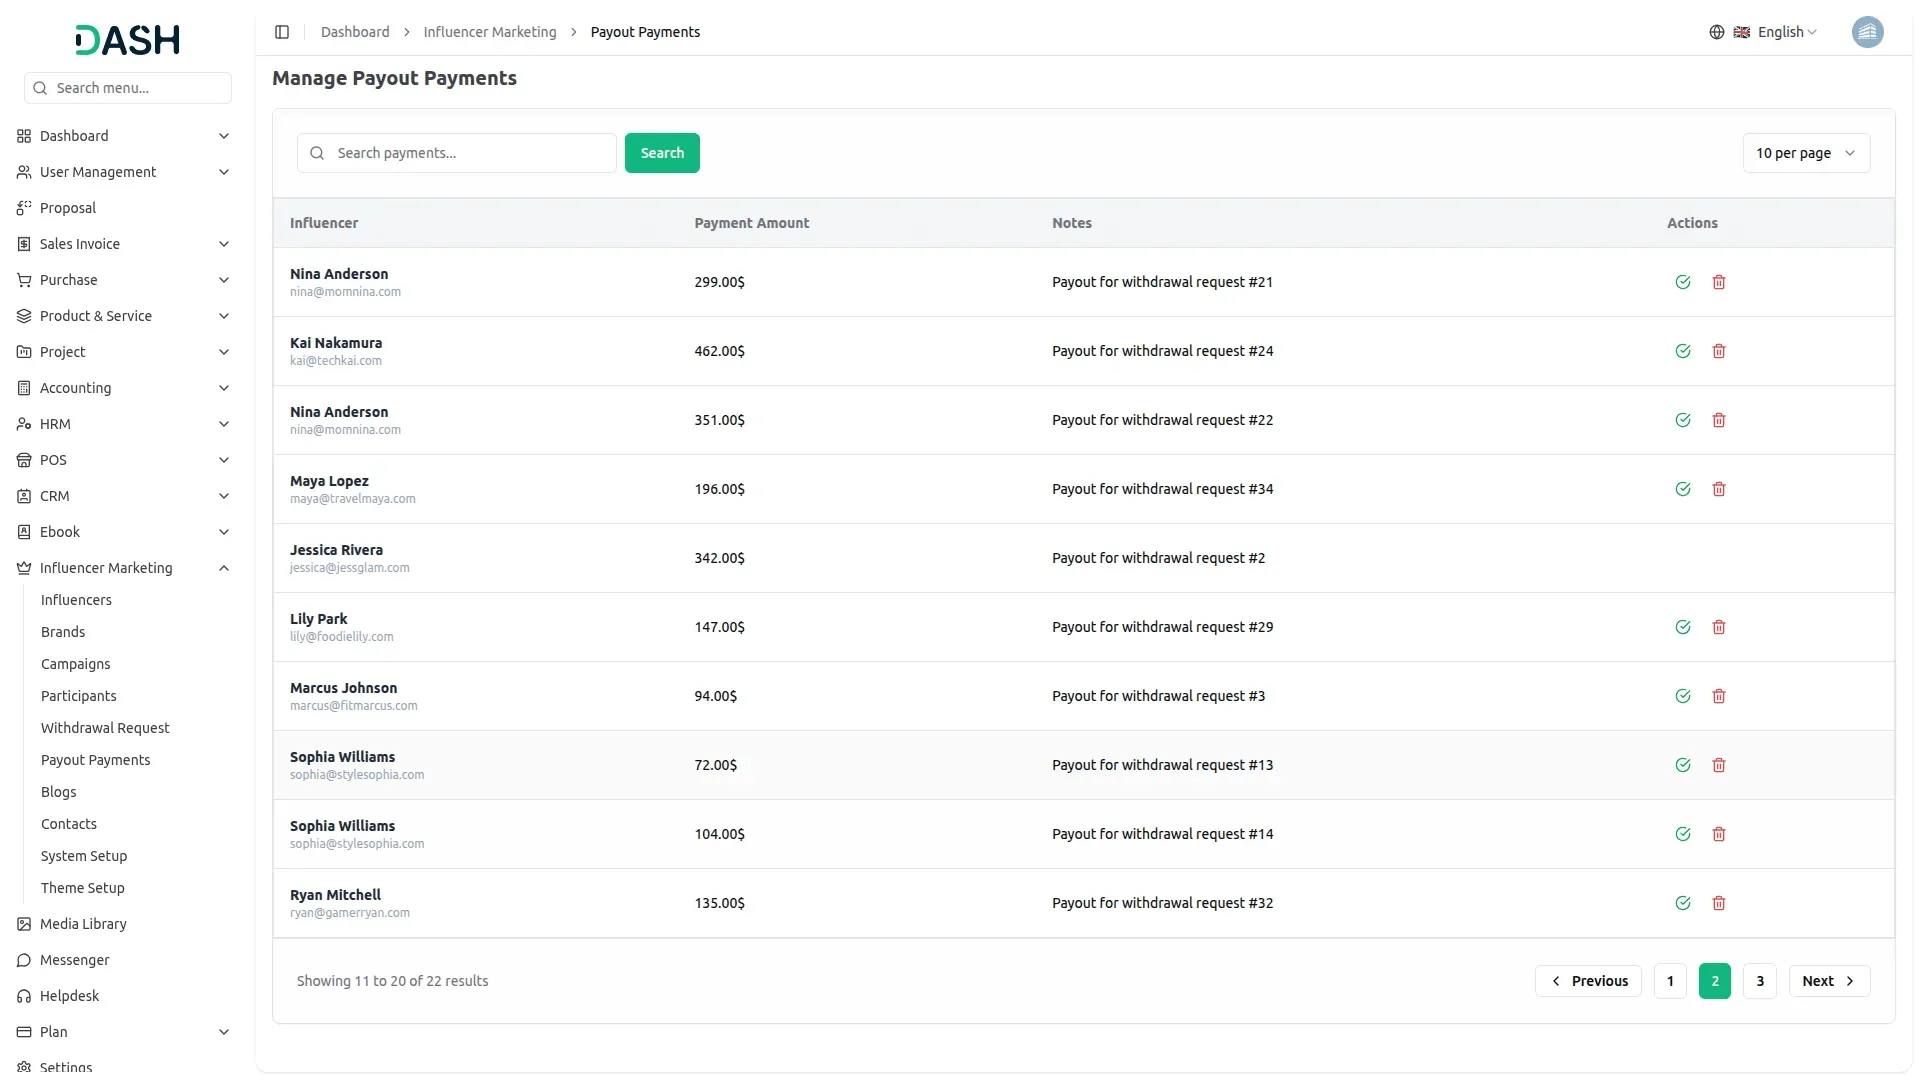1920x1080 pixels.
Task: Approve Maya Lopez payout for request #34
Action: (x=1683, y=489)
